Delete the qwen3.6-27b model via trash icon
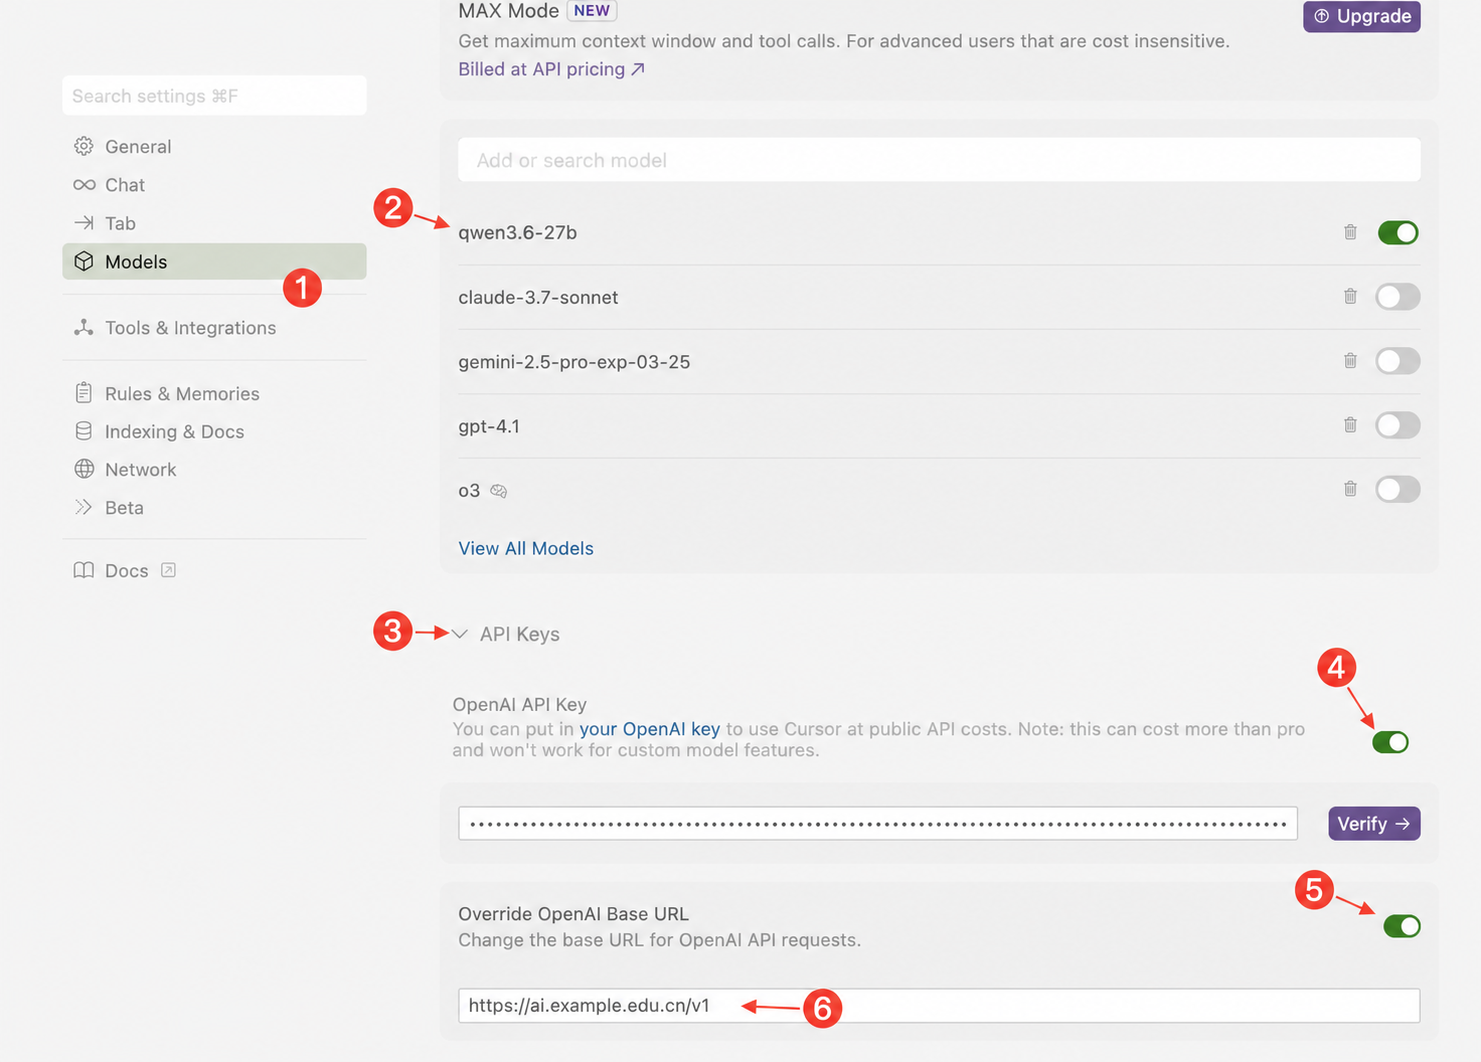 pyautogui.click(x=1350, y=232)
